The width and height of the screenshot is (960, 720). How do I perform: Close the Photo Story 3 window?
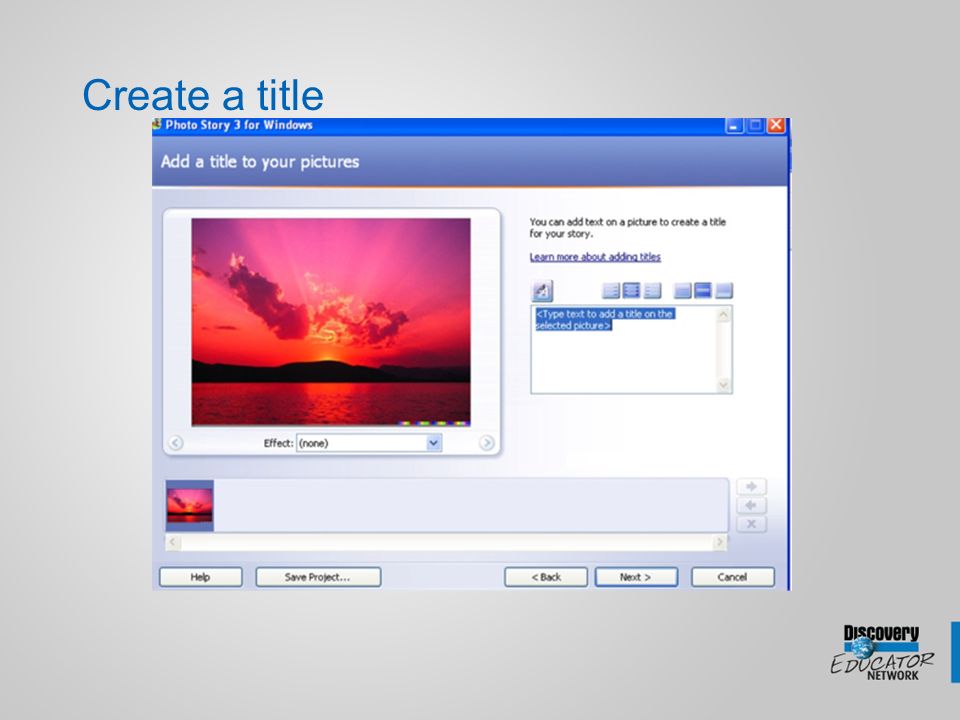(776, 126)
